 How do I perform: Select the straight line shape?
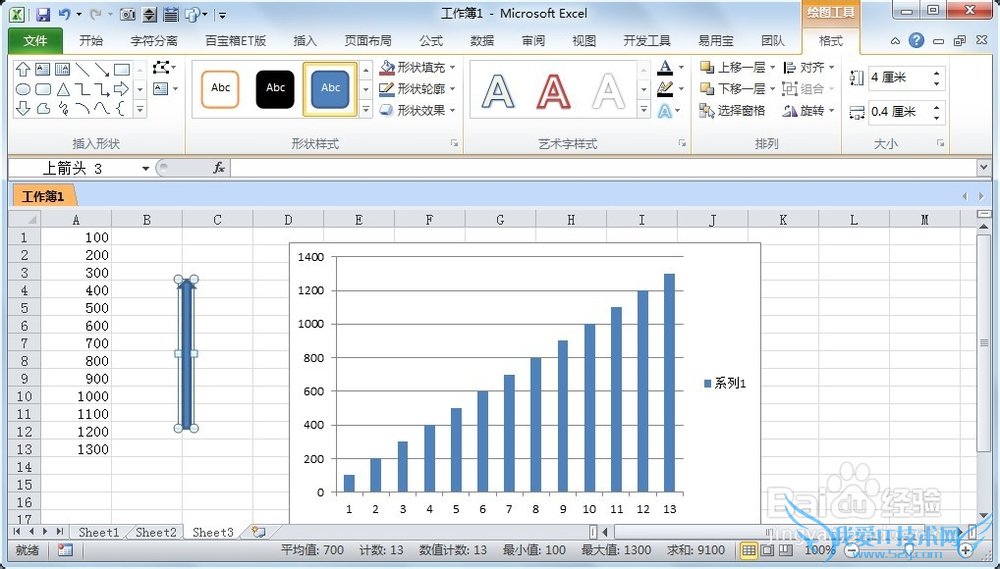pos(82,69)
